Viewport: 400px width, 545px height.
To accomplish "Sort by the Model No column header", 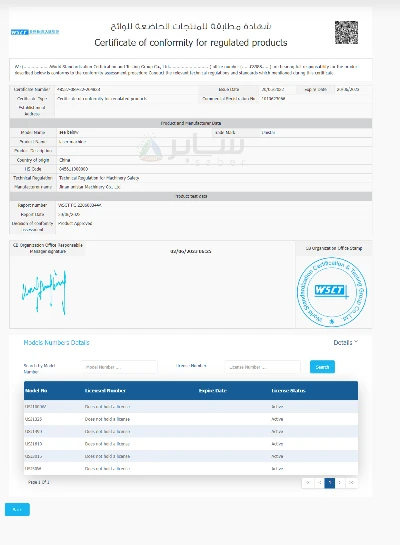I will coord(36,391).
